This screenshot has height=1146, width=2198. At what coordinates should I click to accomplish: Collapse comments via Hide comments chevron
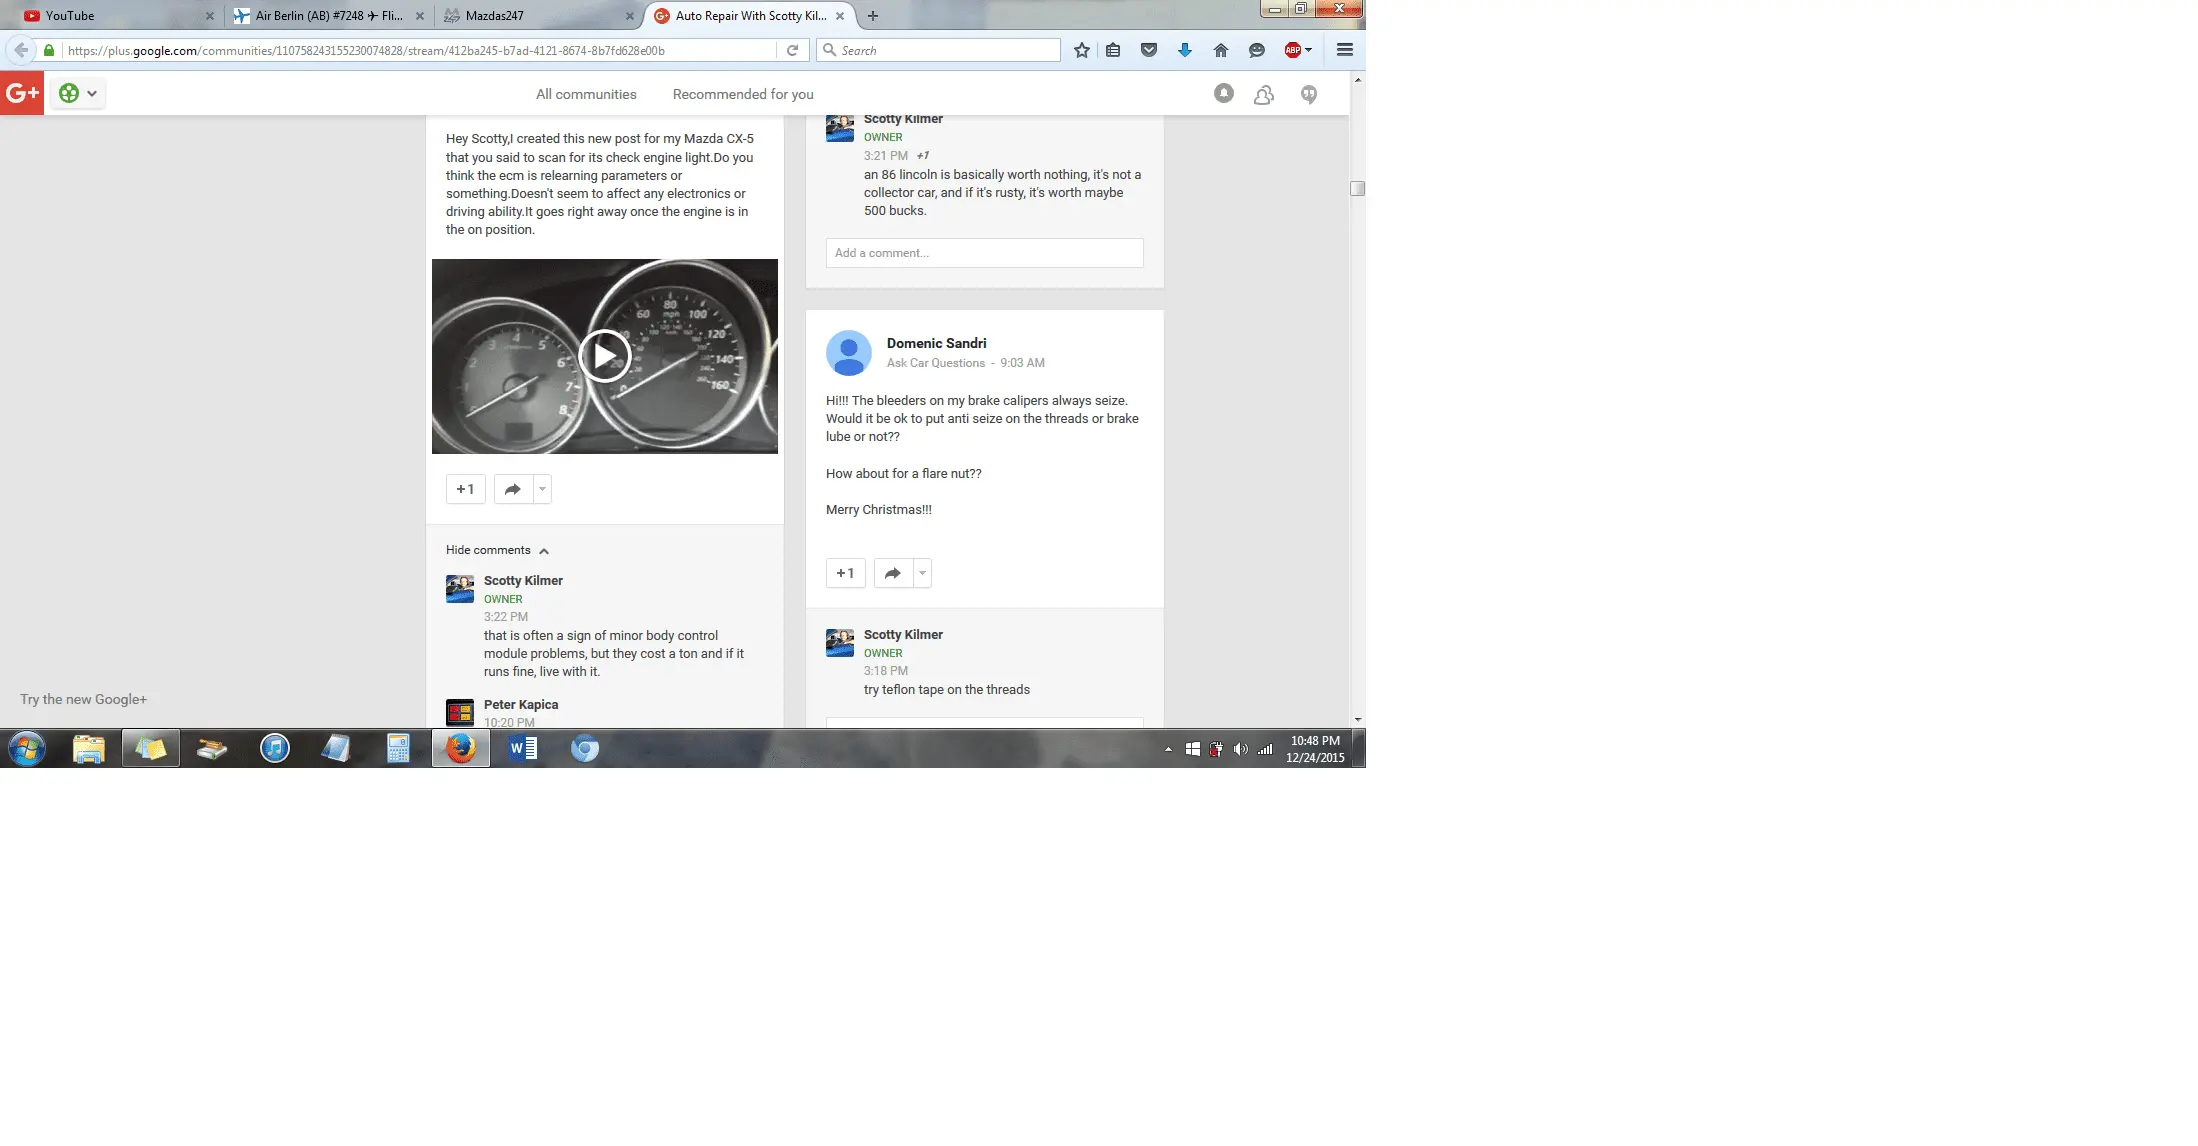coord(544,551)
